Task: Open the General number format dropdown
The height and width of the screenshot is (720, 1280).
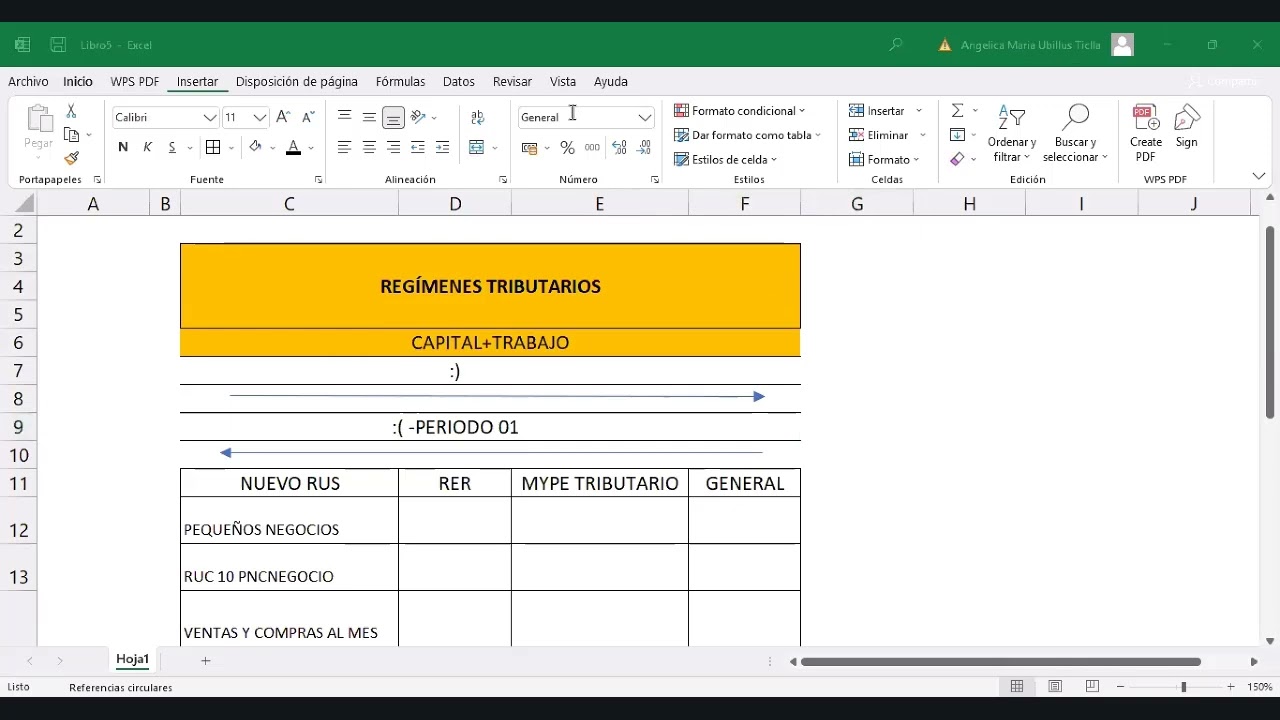Action: point(645,117)
